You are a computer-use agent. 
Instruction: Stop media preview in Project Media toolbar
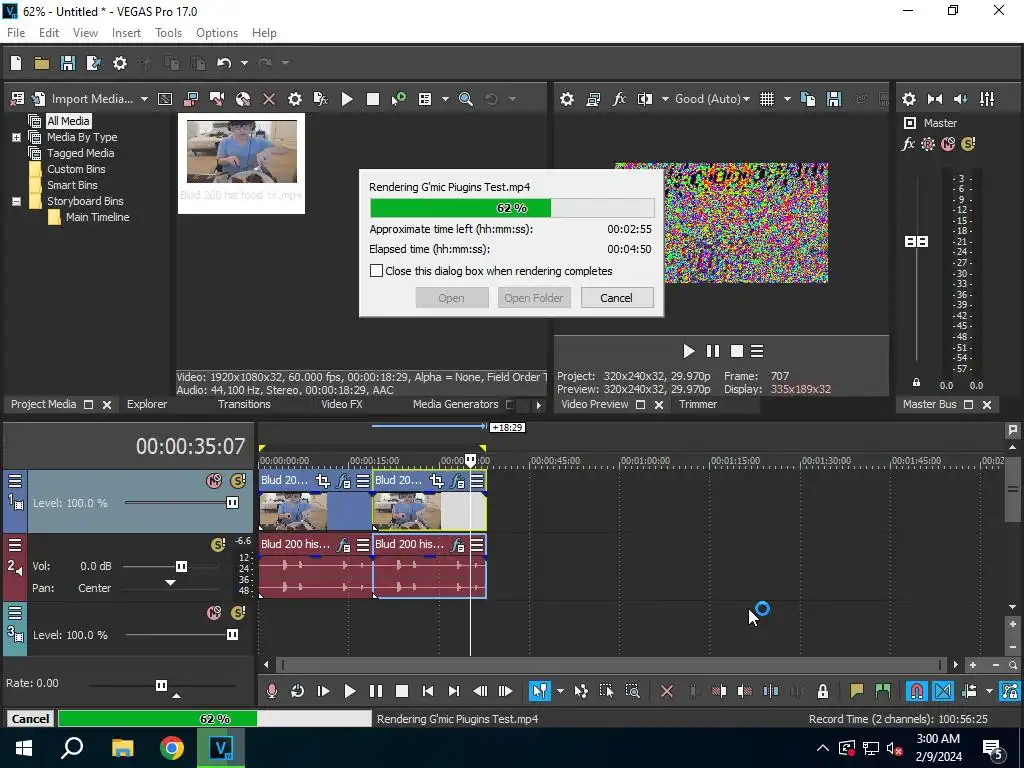pyautogui.click(x=373, y=99)
